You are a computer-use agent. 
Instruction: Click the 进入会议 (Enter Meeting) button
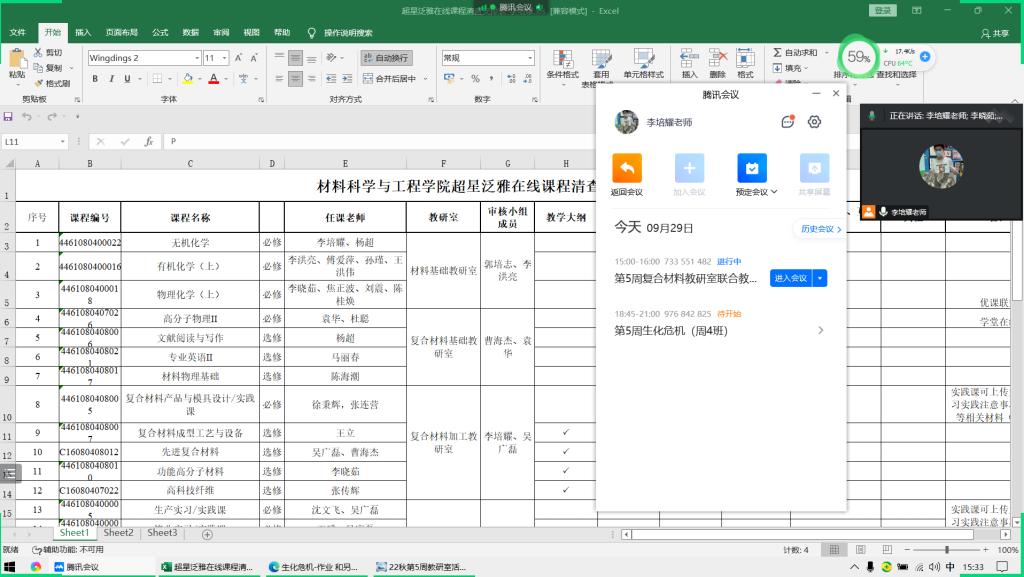tap(790, 278)
